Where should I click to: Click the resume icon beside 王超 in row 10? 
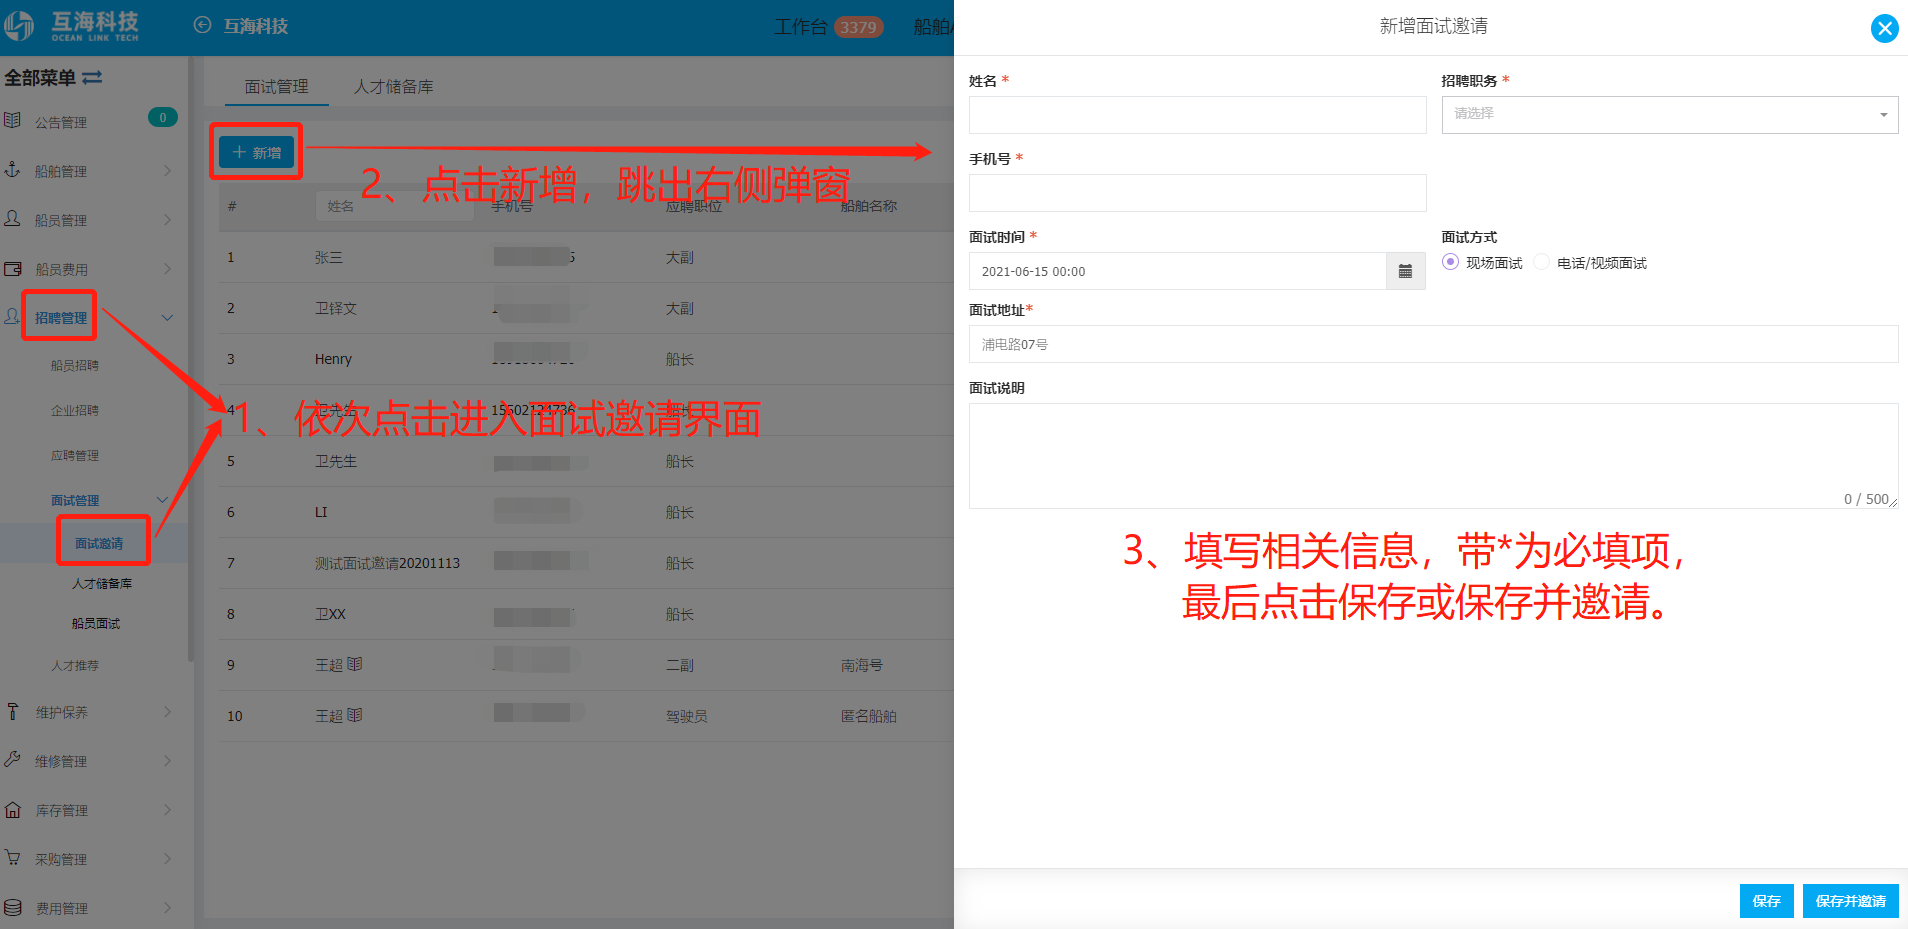355,715
